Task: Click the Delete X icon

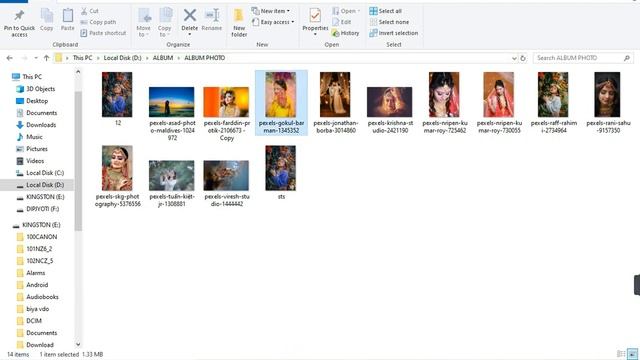Action: click(x=190, y=16)
